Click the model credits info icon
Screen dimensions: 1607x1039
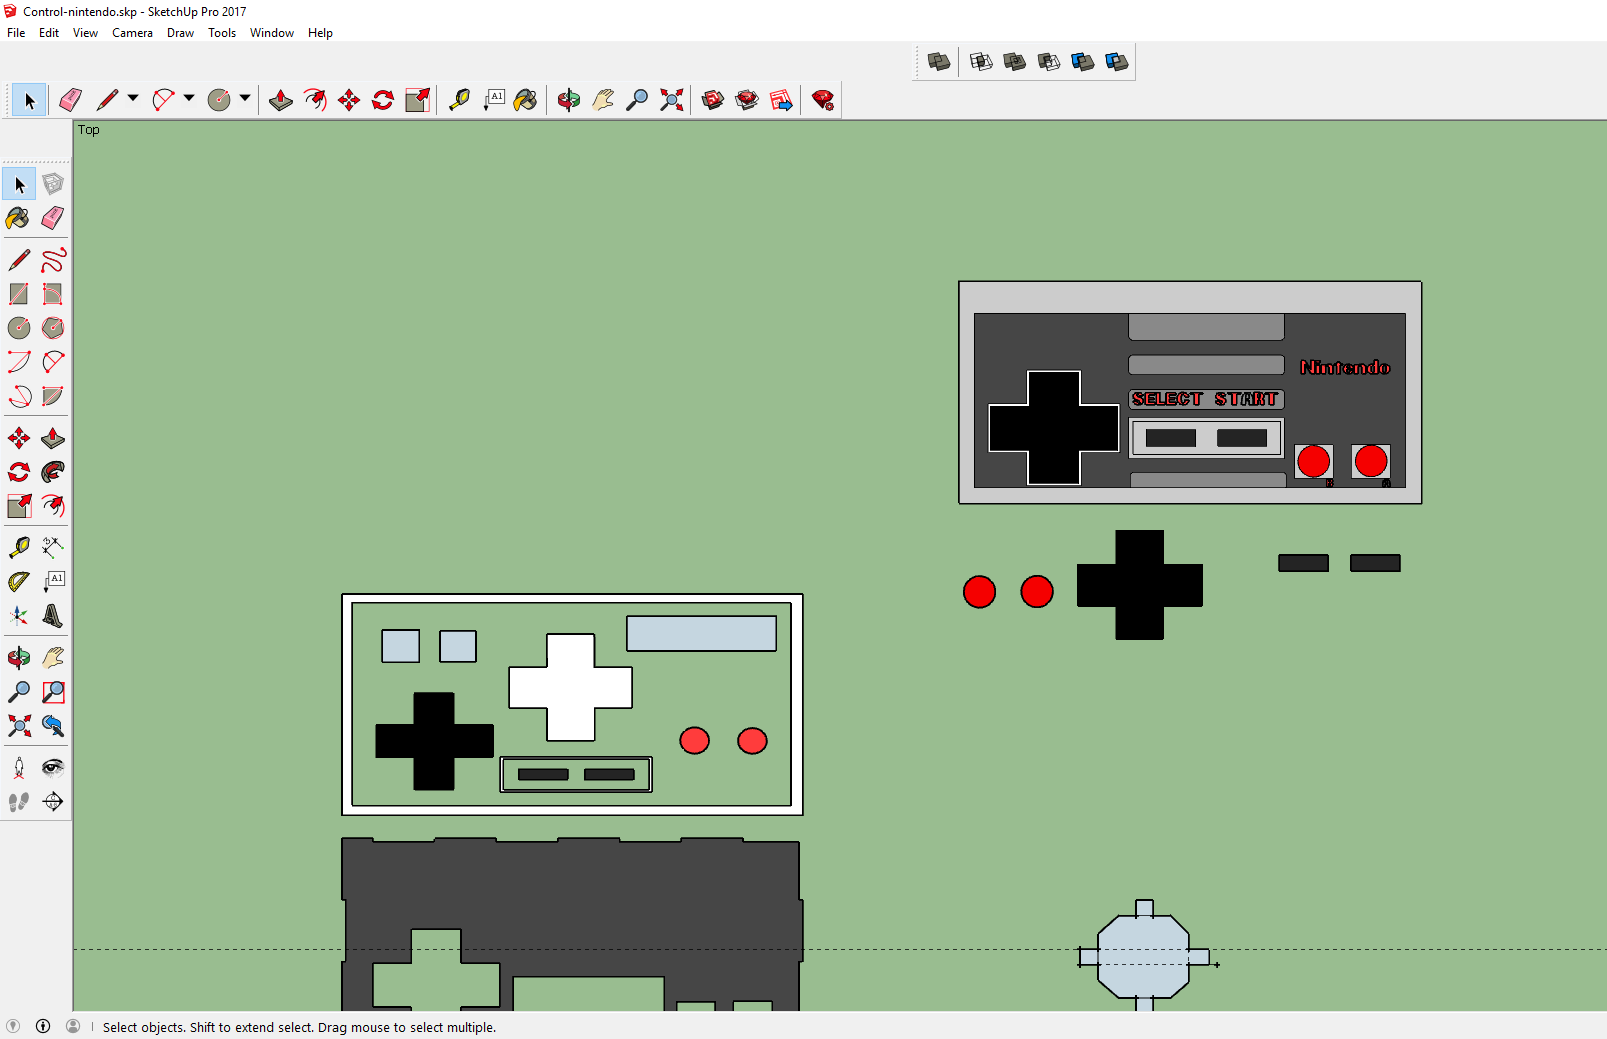[x=43, y=1026]
